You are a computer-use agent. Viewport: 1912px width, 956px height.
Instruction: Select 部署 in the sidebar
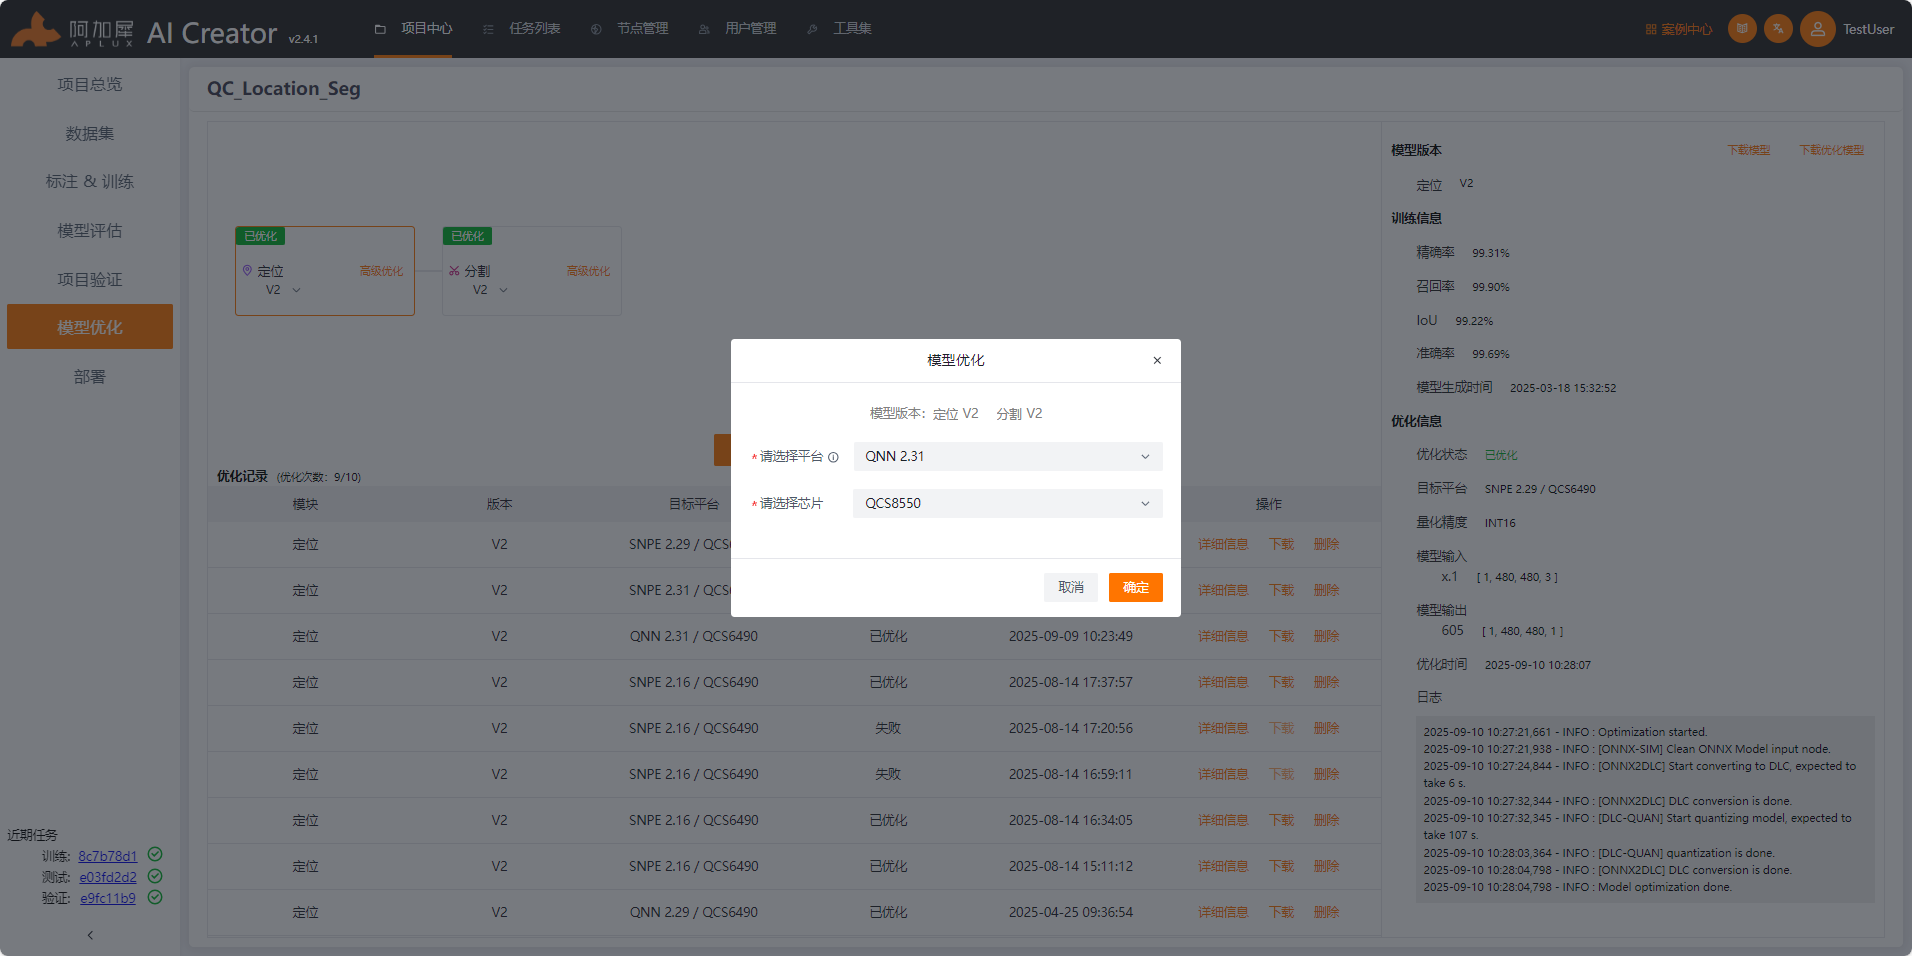pyautogui.click(x=90, y=376)
